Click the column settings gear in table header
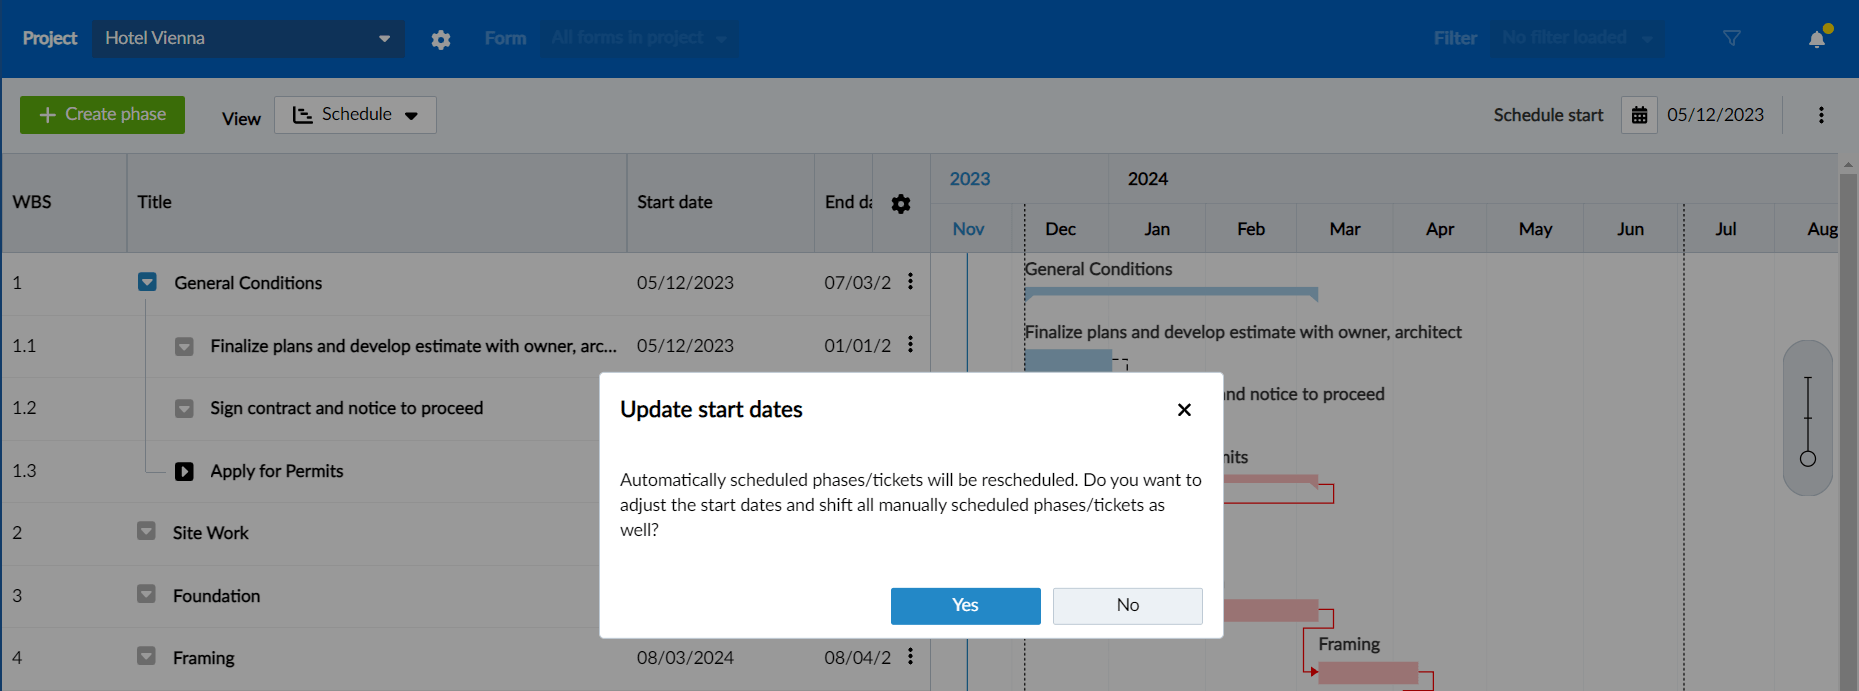1859x691 pixels. click(x=901, y=203)
